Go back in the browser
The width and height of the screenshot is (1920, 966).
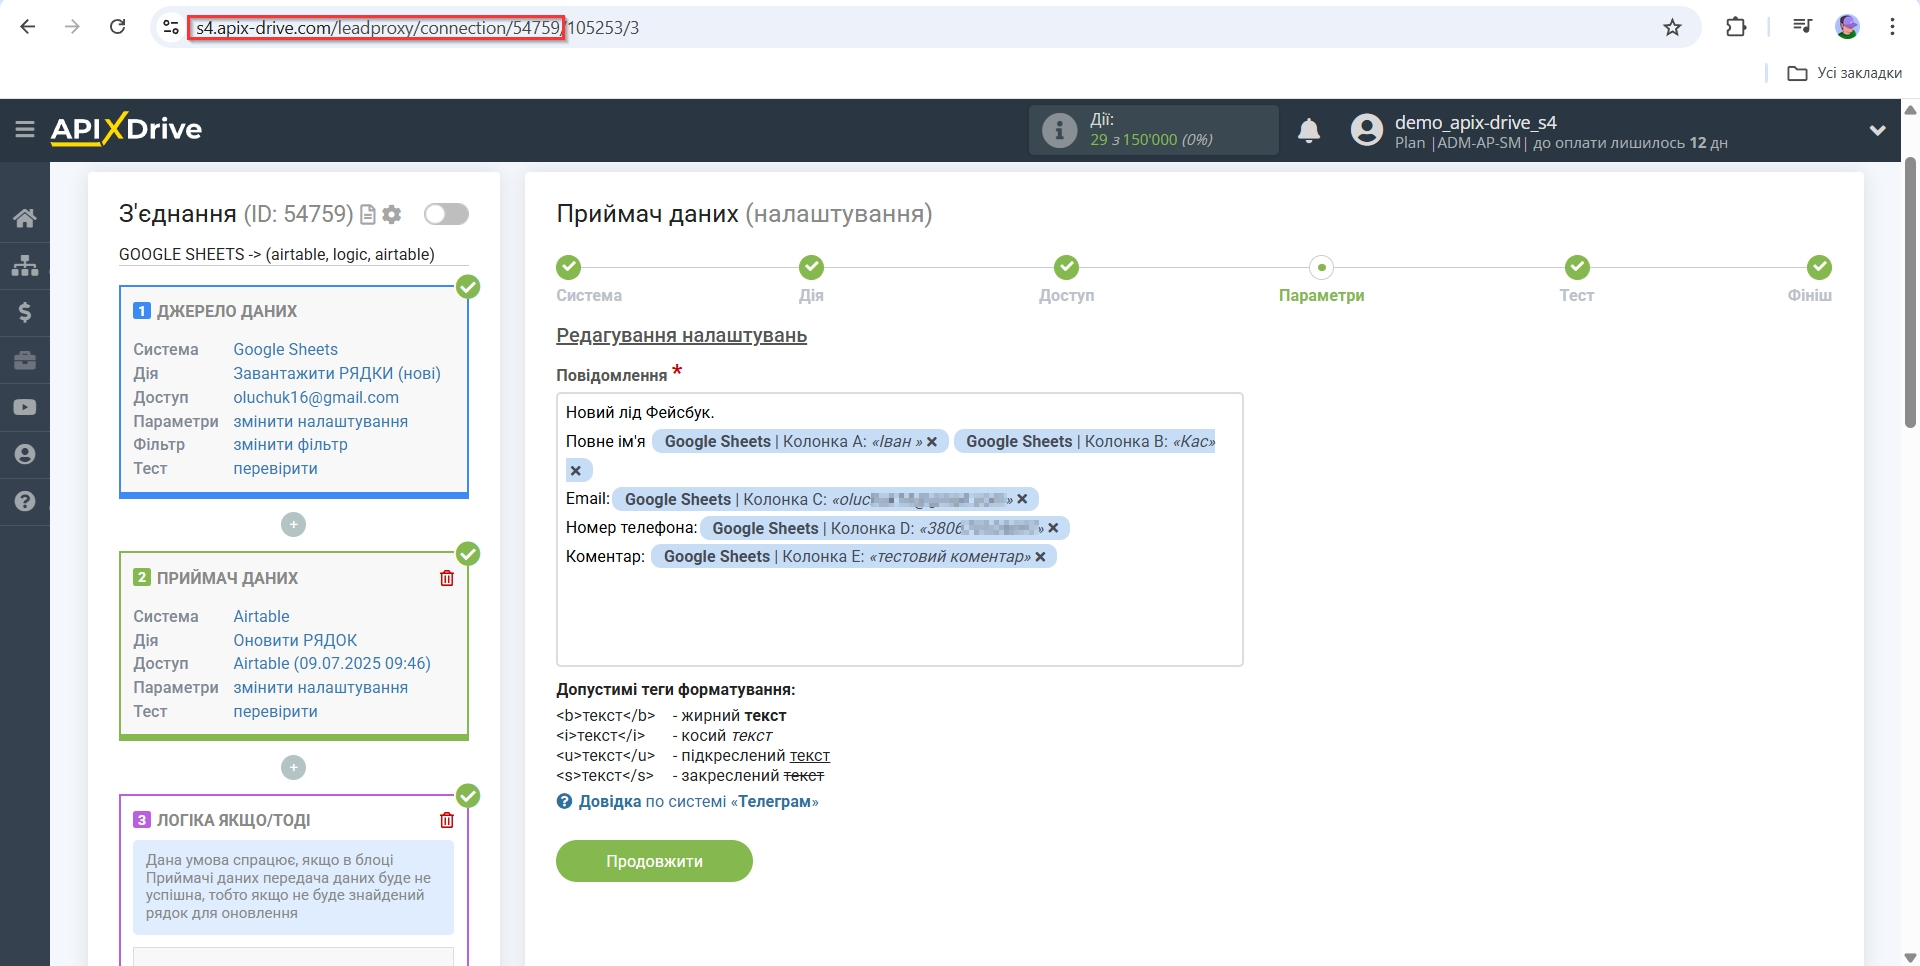tap(28, 27)
